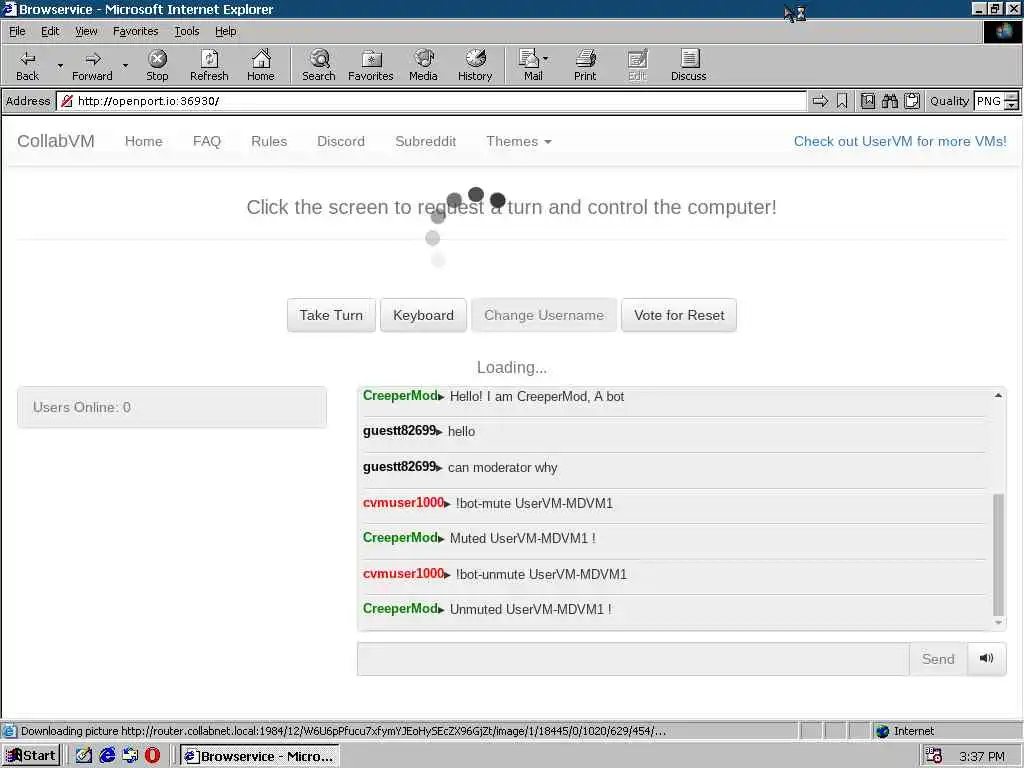Screen dimensions: 1024x768
Task: Focus the chat message input field
Action: pyautogui.click(x=633, y=658)
